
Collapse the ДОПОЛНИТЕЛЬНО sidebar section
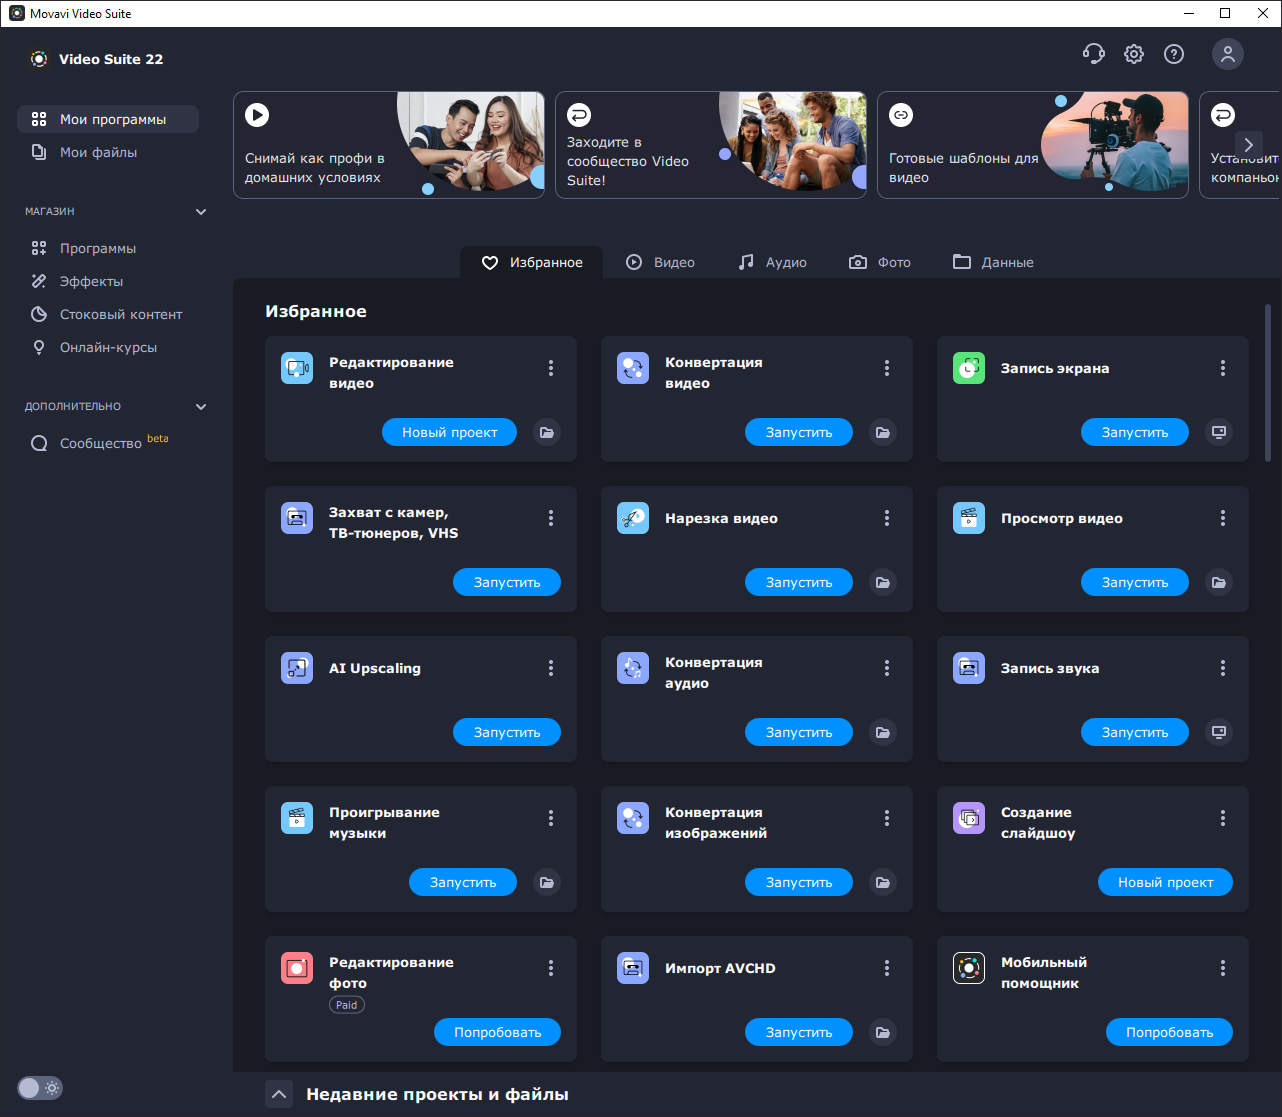point(201,407)
